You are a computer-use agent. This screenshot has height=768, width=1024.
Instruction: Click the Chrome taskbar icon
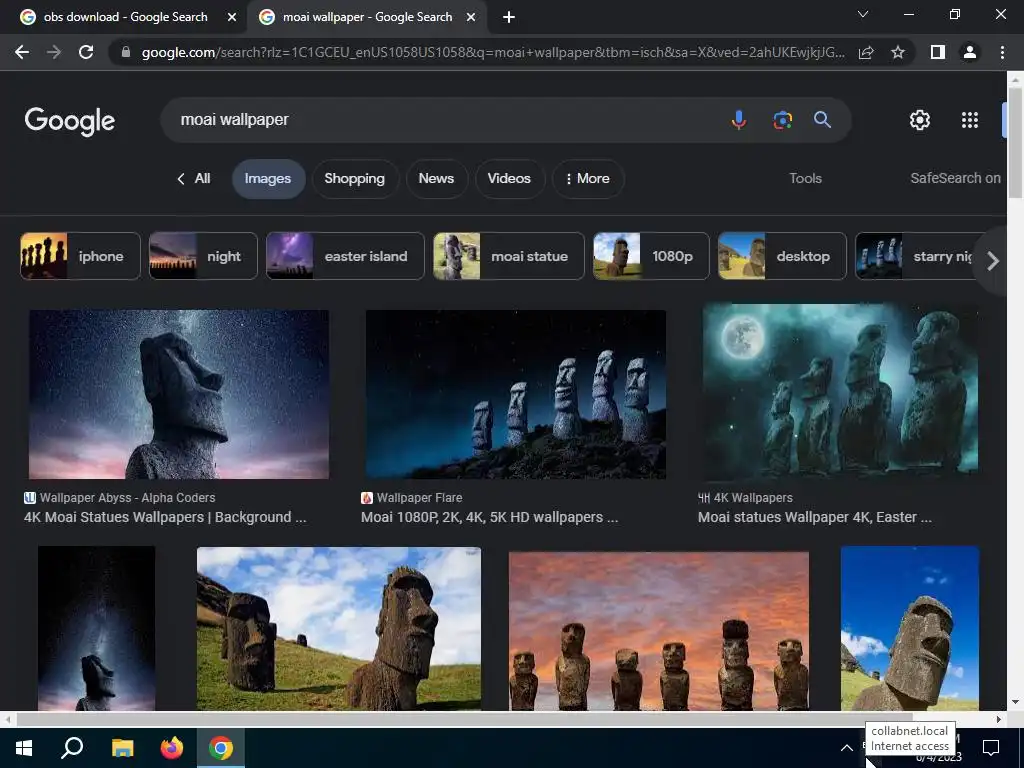pos(221,748)
